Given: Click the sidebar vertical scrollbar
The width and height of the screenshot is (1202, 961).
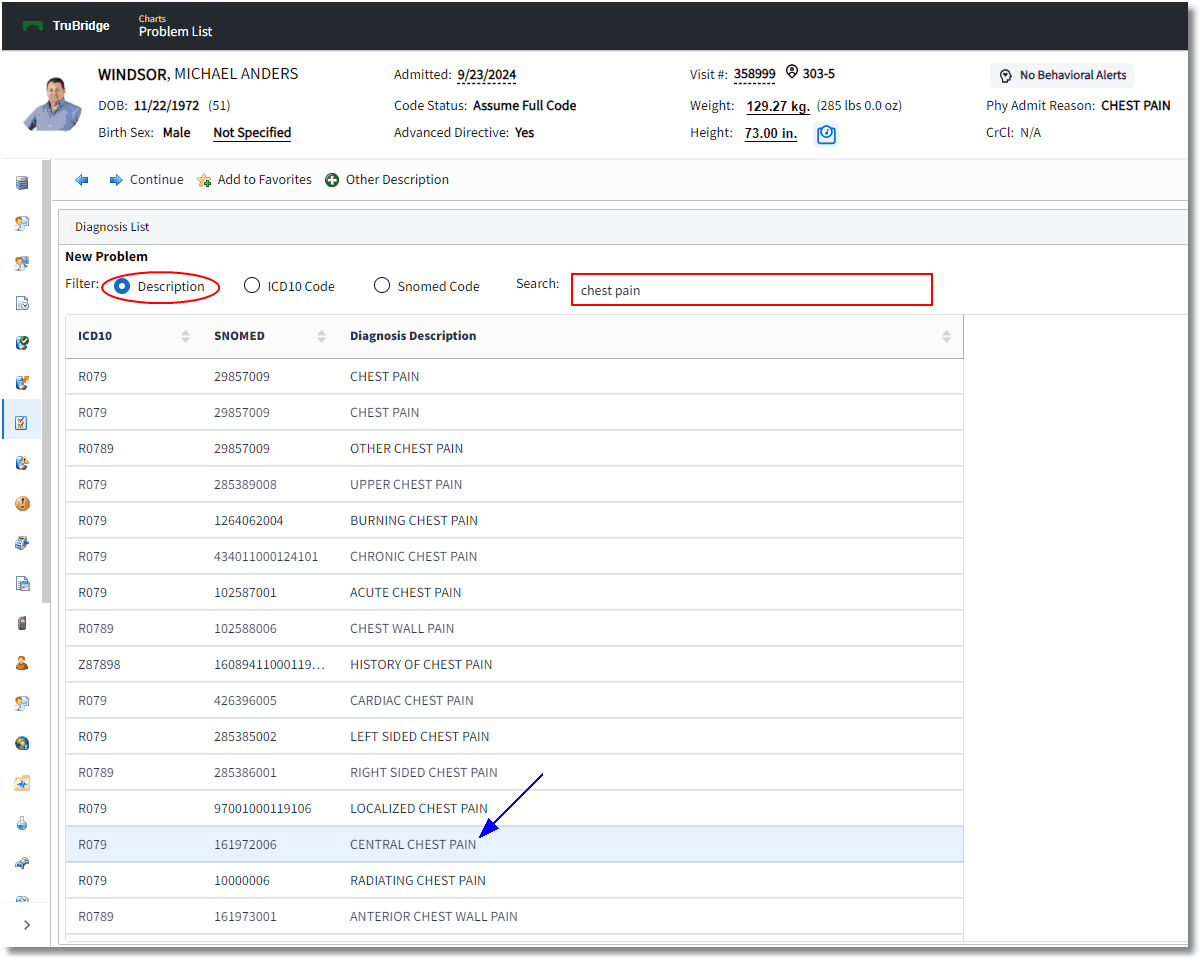Looking at the screenshot, I should 45,381.
